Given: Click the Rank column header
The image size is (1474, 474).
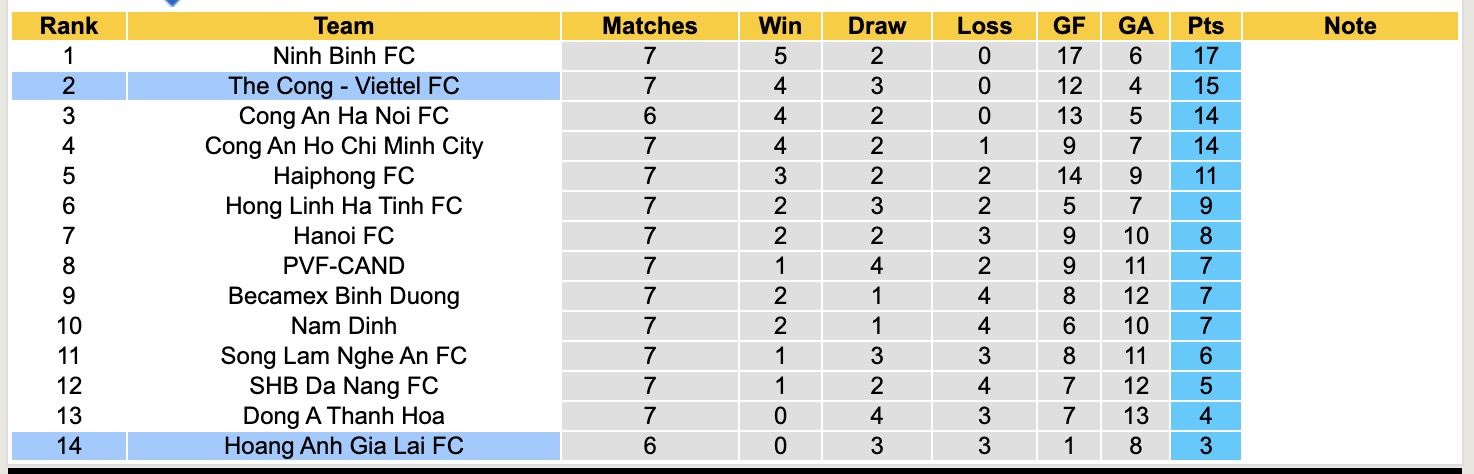Looking at the screenshot, I should point(68,26).
